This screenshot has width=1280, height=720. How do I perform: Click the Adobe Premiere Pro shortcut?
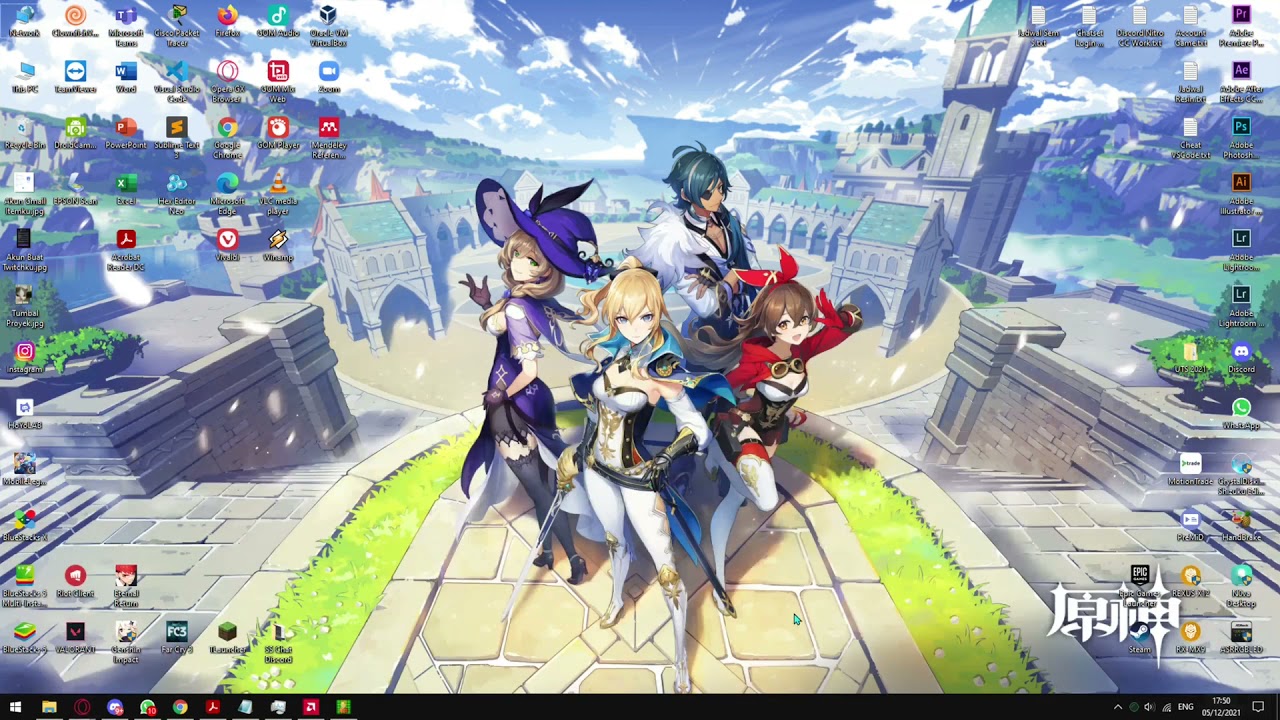pyautogui.click(x=1241, y=17)
